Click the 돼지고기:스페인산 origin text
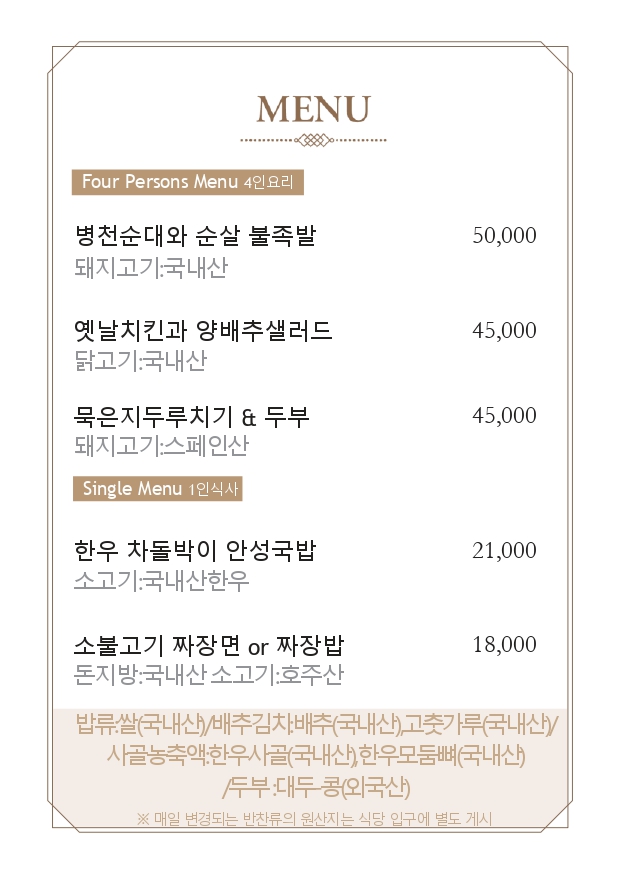The image size is (621, 875). point(162,446)
